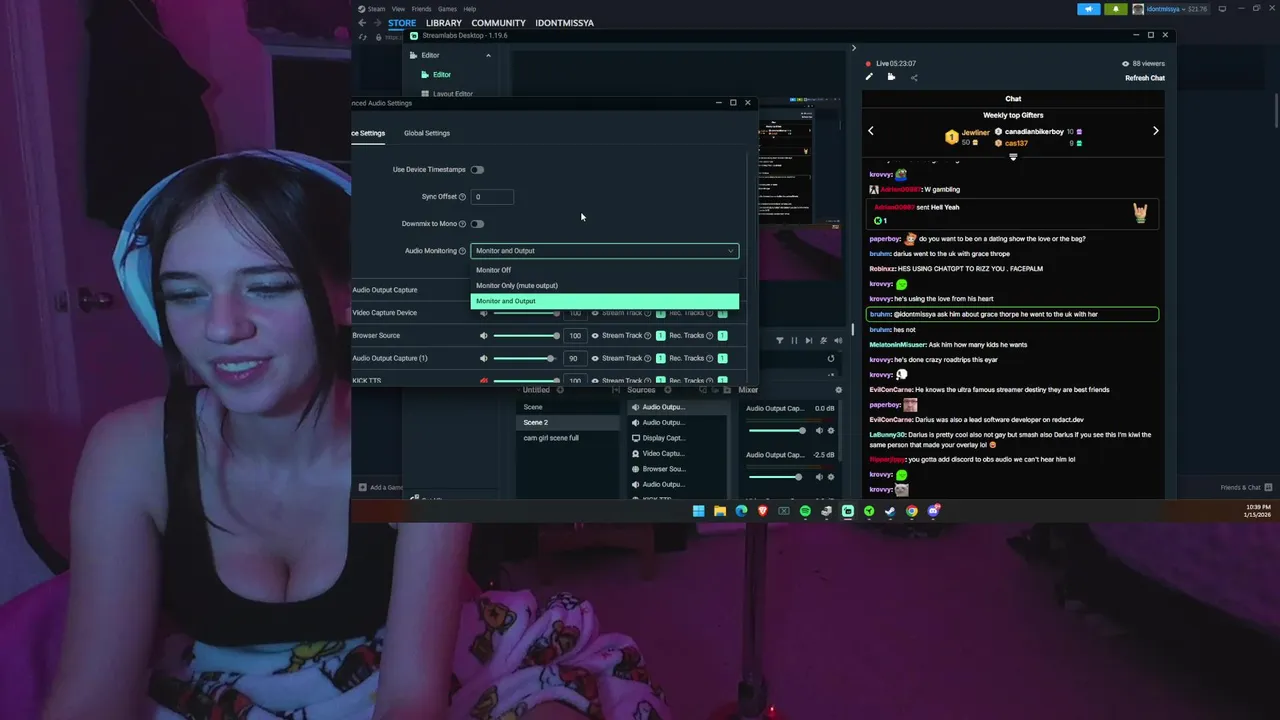Open Spotify from the taskbar
The image size is (1280, 720).
[x=805, y=511]
